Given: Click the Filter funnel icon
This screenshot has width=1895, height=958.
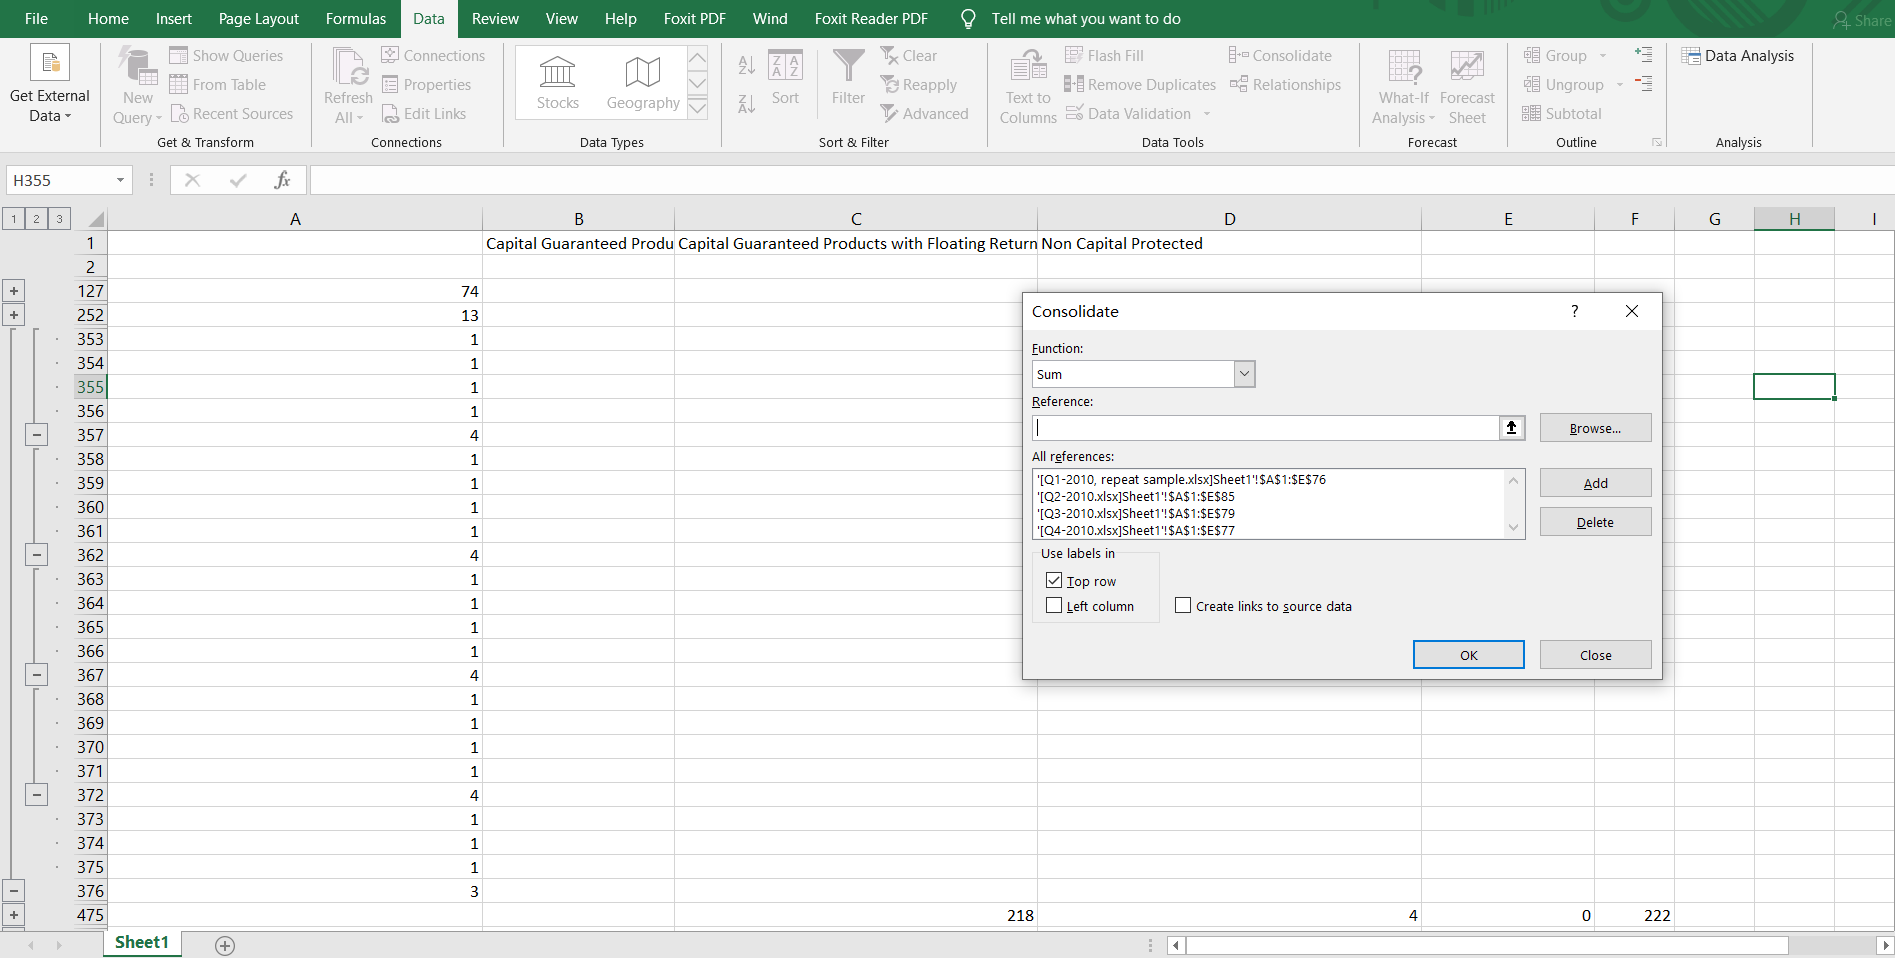Looking at the screenshot, I should pyautogui.click(x=848, y=65).
